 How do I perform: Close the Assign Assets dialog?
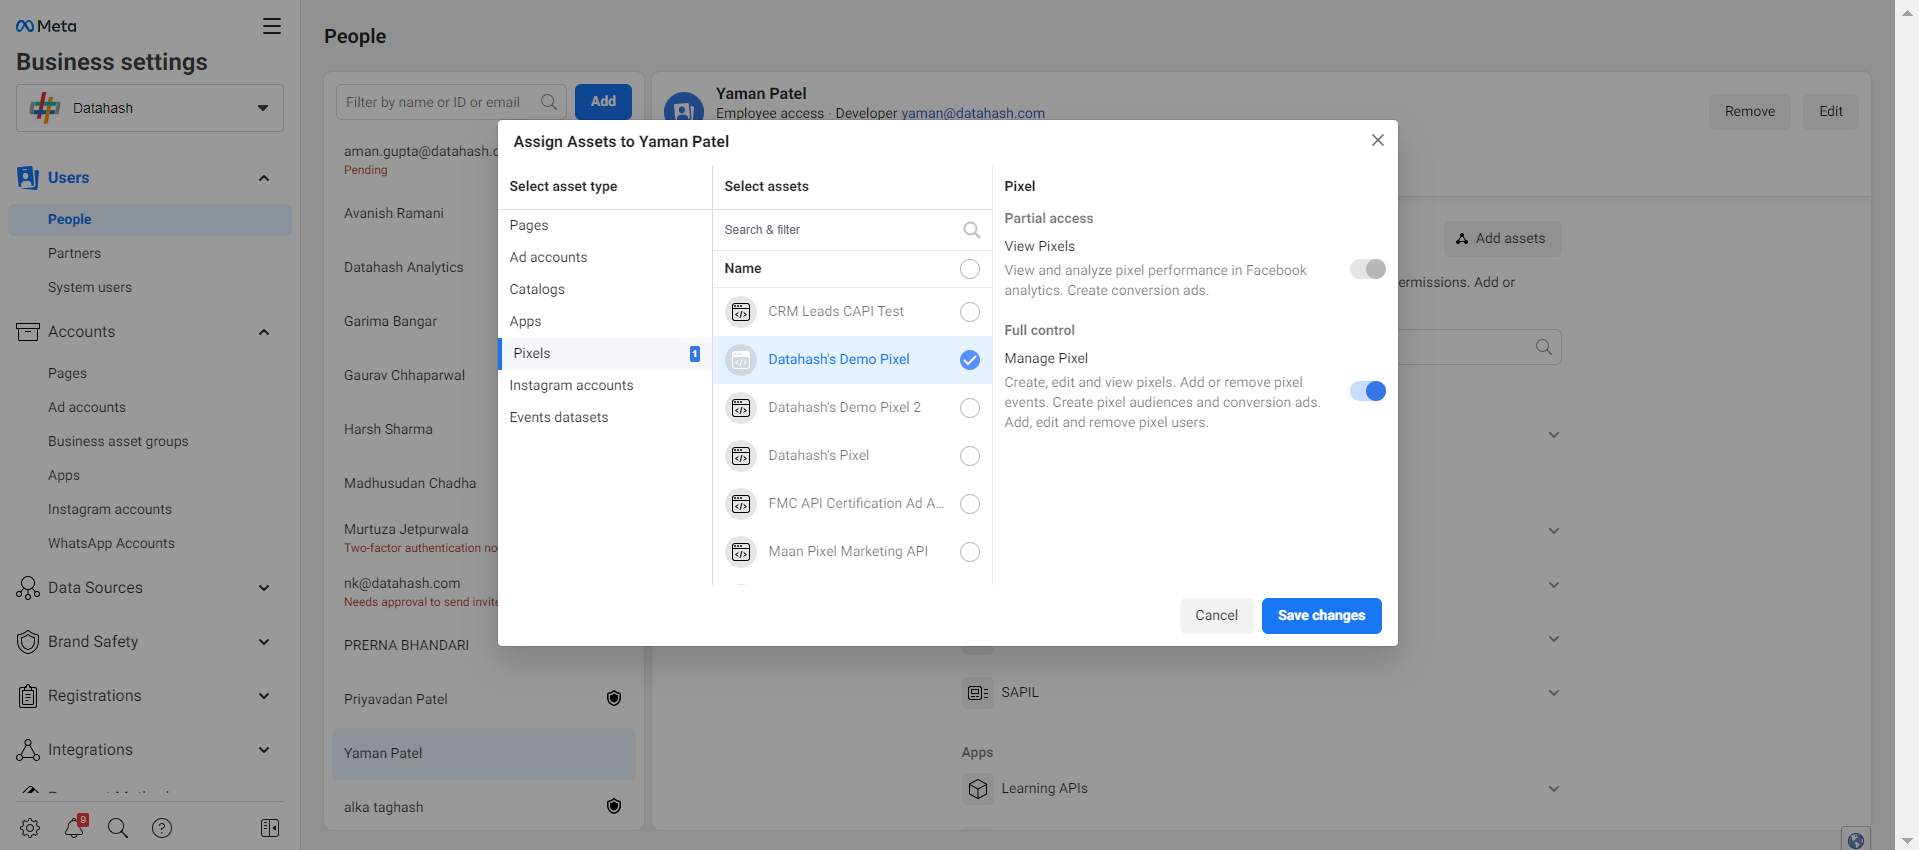(1378, 140)
